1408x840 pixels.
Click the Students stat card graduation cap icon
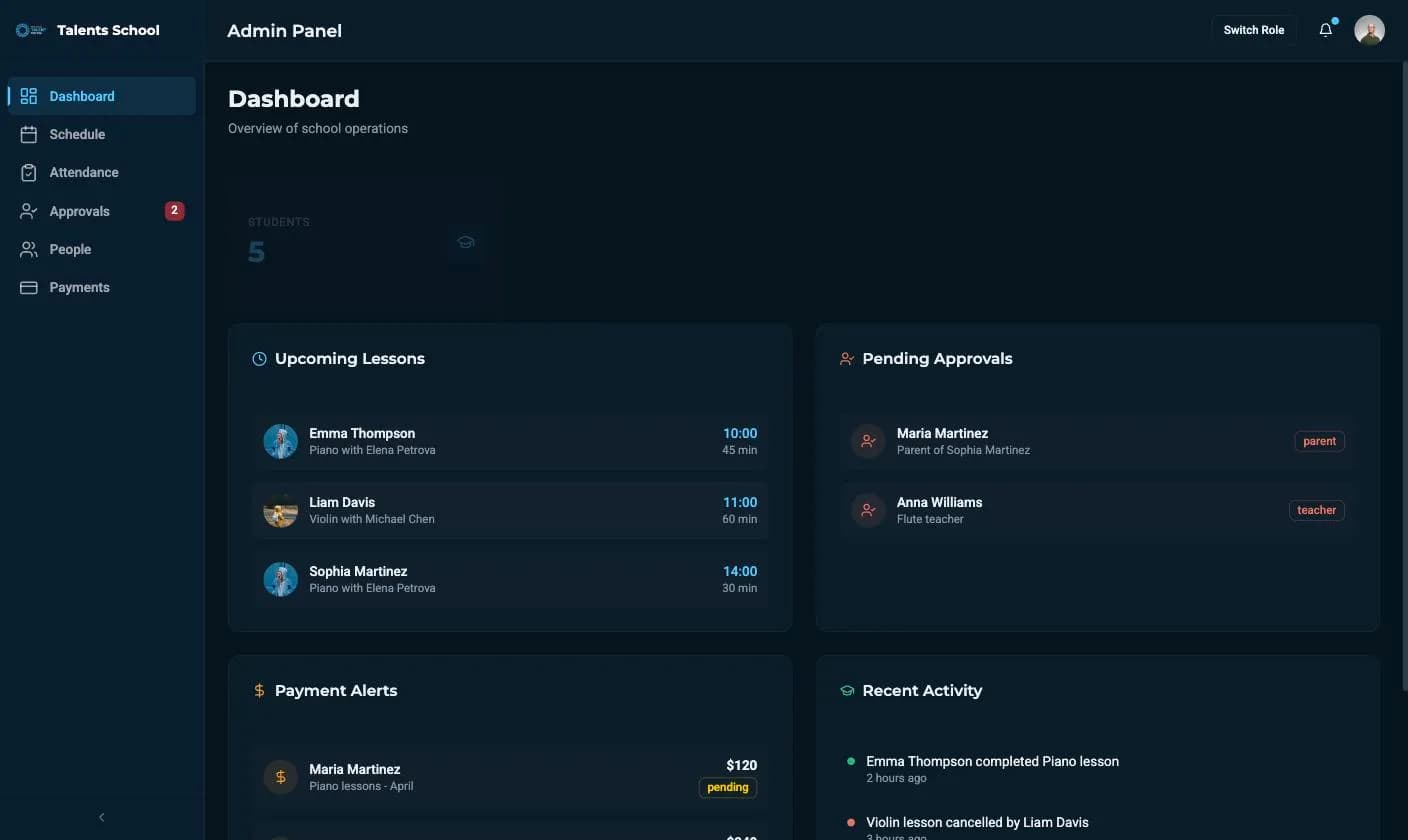pyautogui.click(x=466, y=242)
